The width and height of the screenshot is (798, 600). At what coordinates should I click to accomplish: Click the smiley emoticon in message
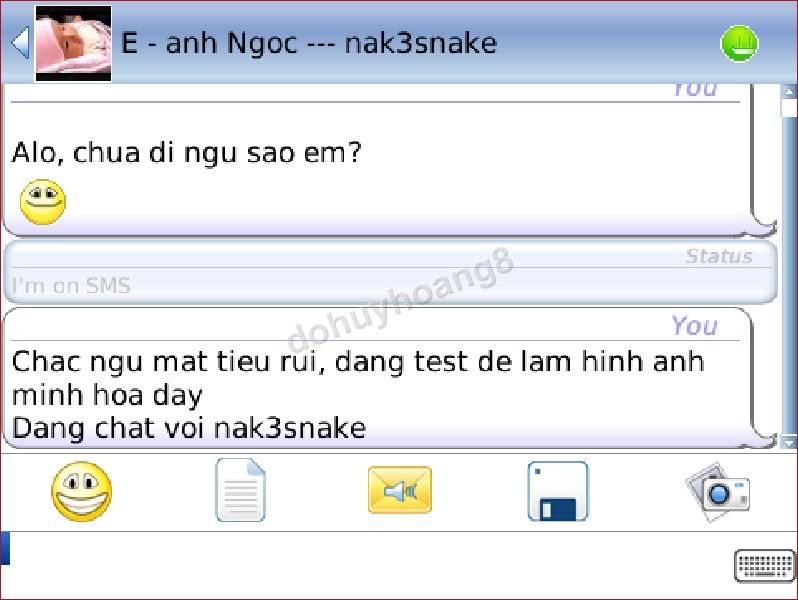[x=43, y=202]
